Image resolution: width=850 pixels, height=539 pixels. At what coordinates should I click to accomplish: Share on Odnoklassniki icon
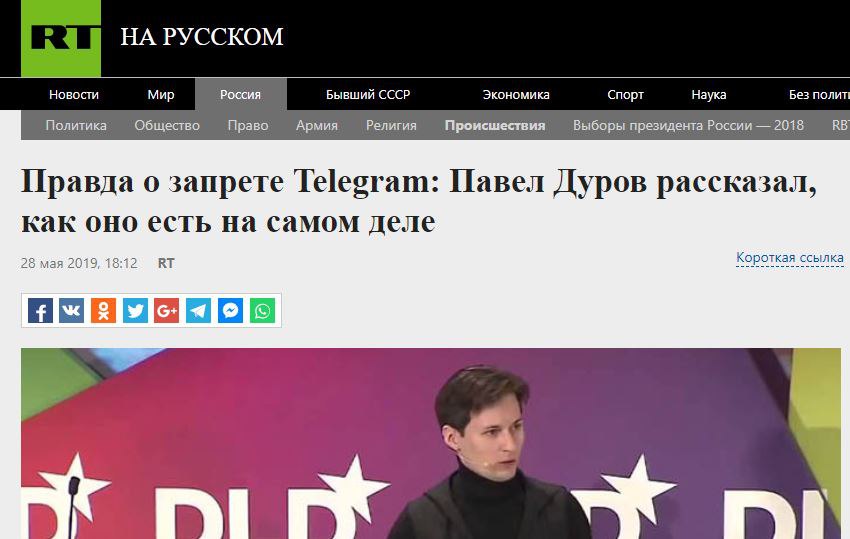point(104,311)
